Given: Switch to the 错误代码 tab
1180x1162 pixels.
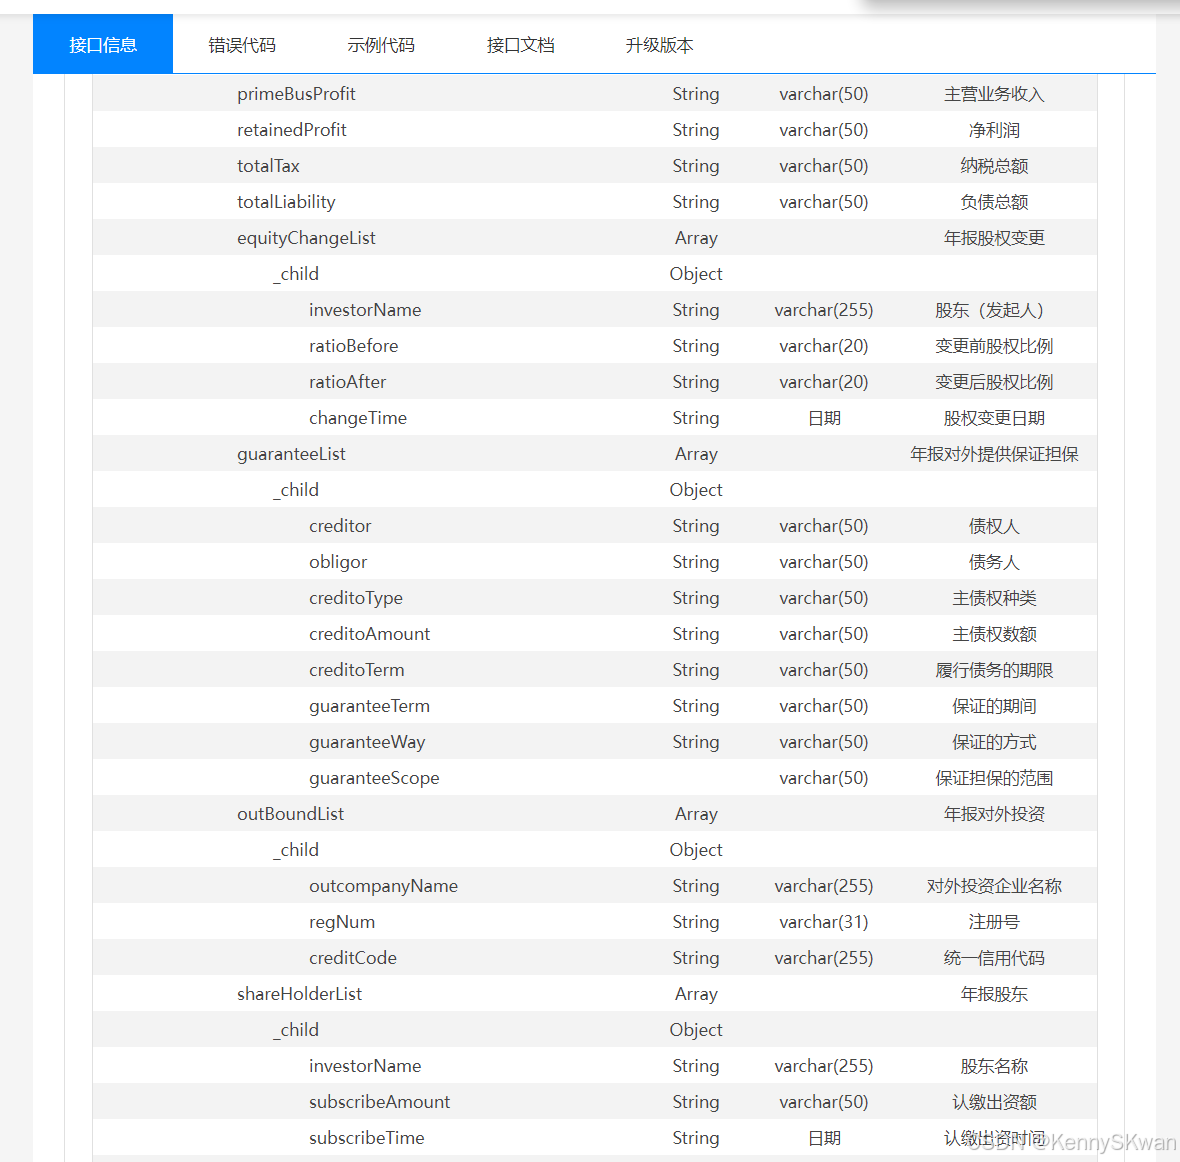Looking at the screenshot, I should coord(242,45).
